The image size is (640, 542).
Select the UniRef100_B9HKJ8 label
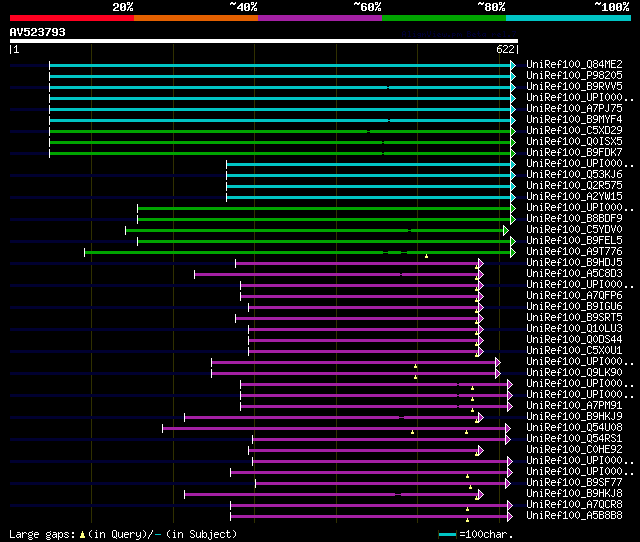(574, 494)
